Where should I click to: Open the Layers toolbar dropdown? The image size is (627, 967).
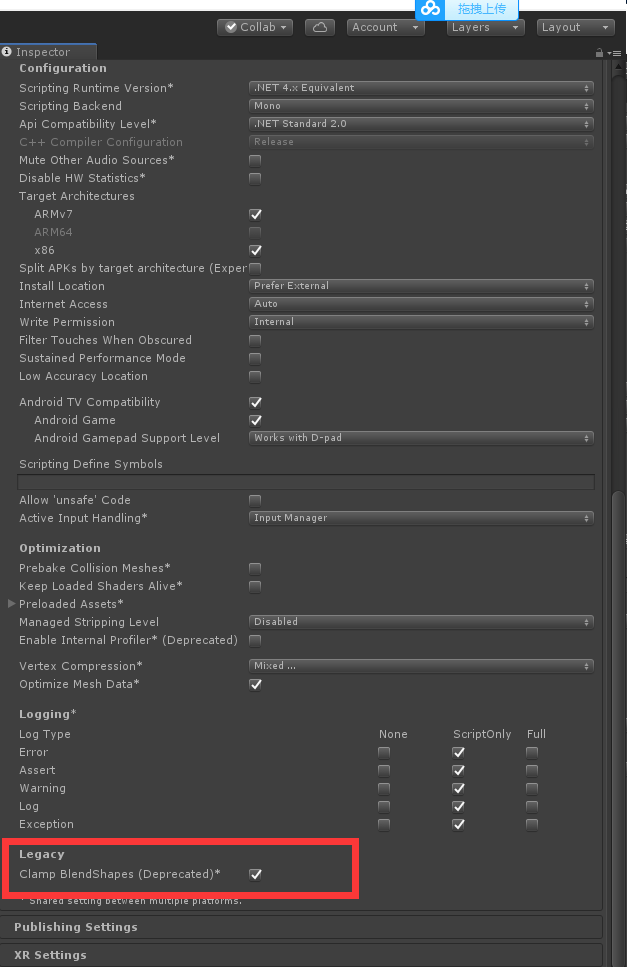(485, 27)
